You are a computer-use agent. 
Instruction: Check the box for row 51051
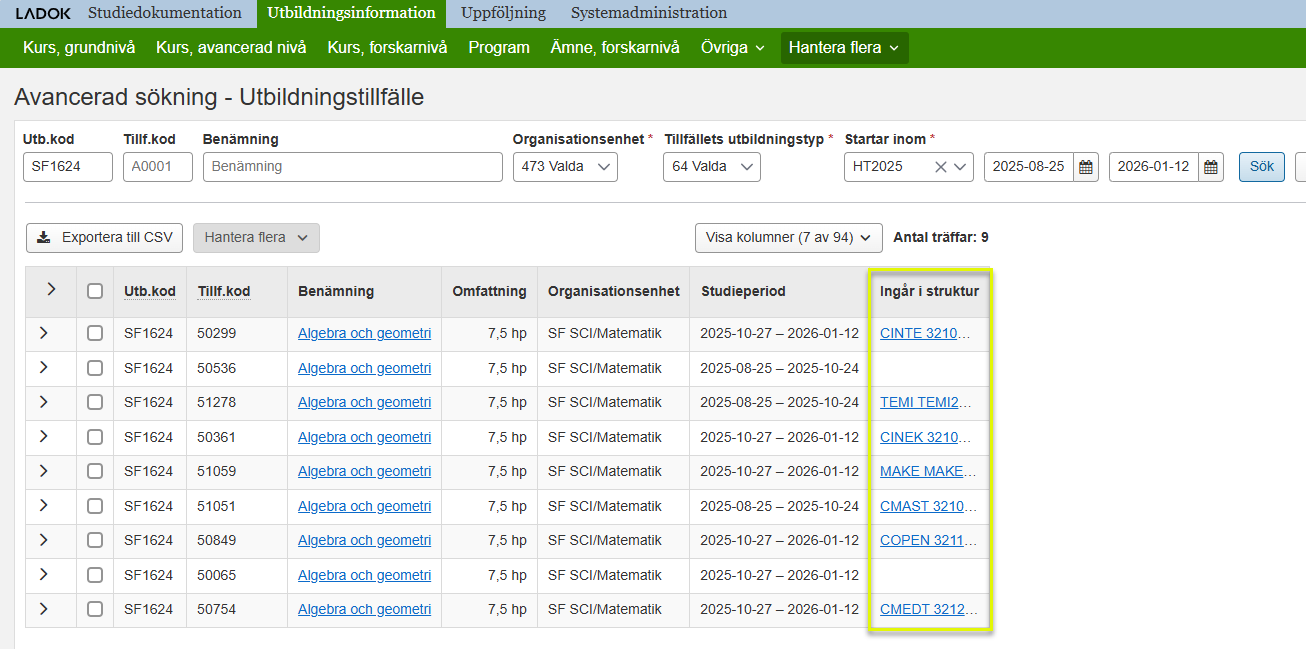tap(95, 506)
